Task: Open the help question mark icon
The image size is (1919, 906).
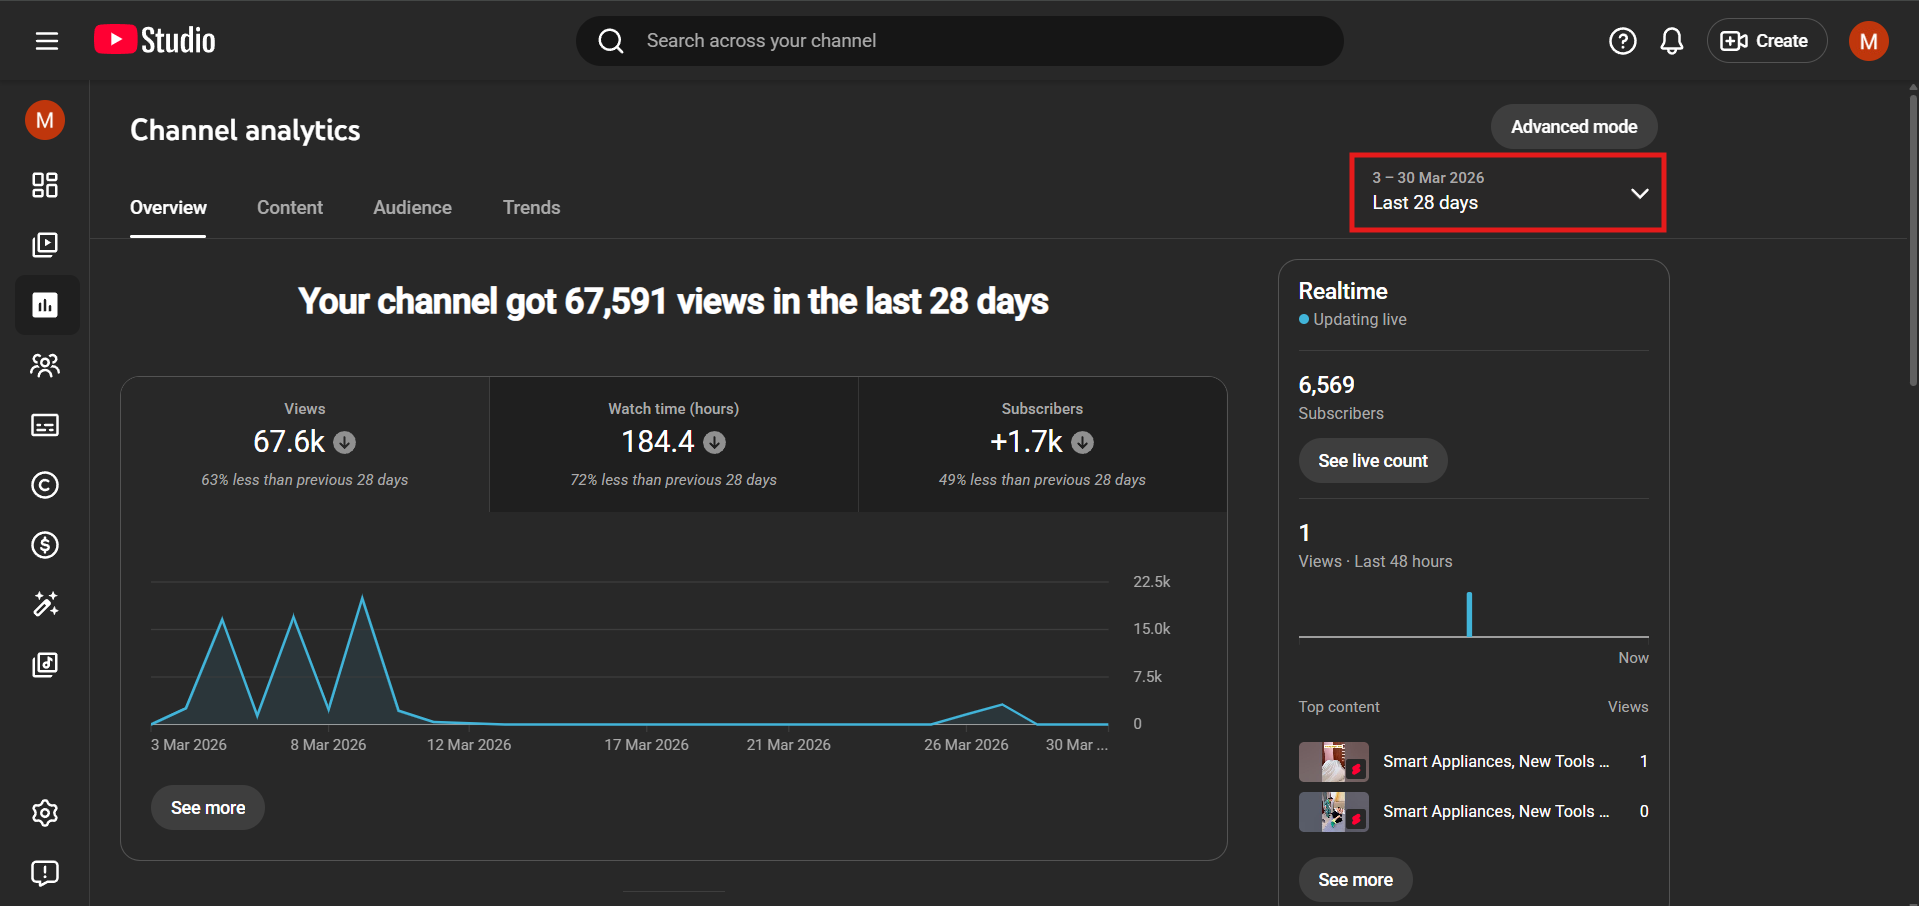Action: click(1622, 41)
